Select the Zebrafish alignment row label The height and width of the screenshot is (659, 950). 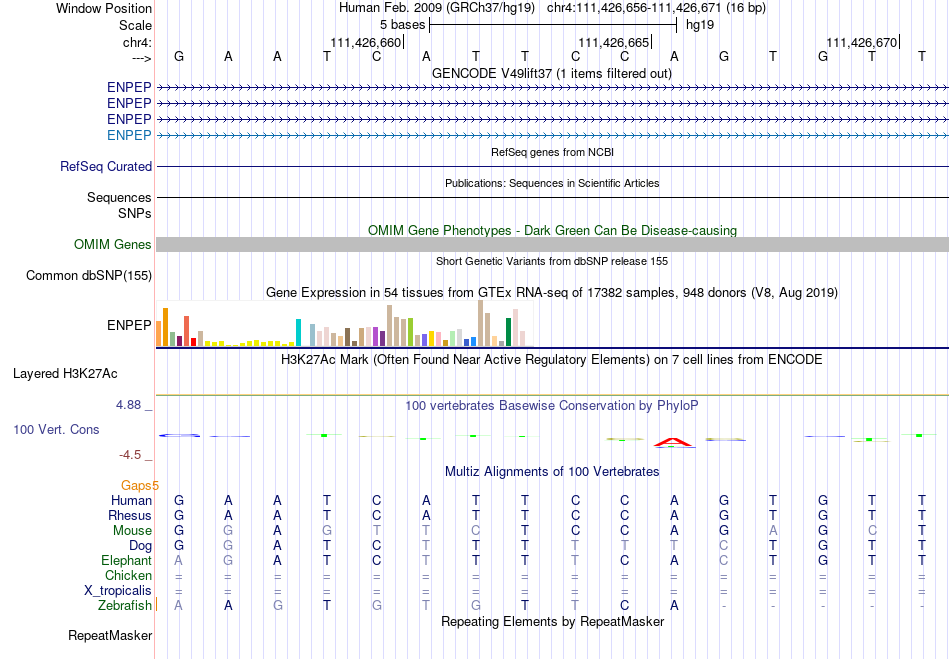click(125, 605)
